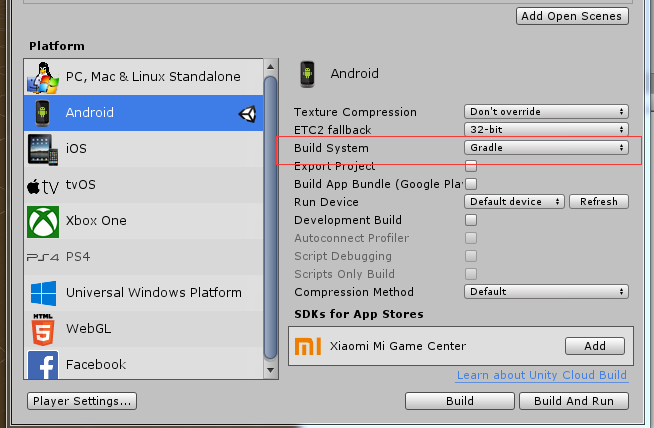Click the Xiaomi Mi logo icon
This screenshot has height=428, width=654.
(311, 346)
